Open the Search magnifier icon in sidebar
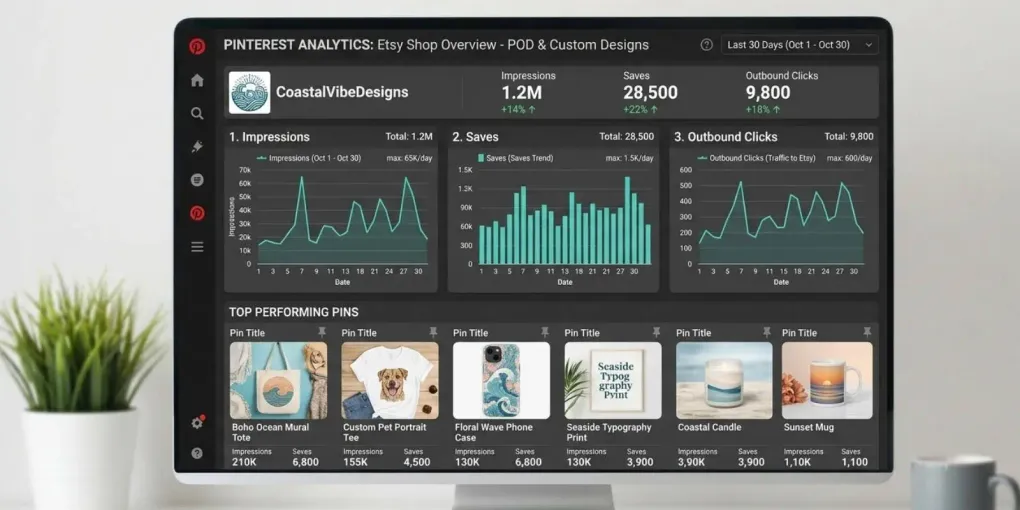The image size is (1020, 510). pyautogui.click(x=197, y=114)
